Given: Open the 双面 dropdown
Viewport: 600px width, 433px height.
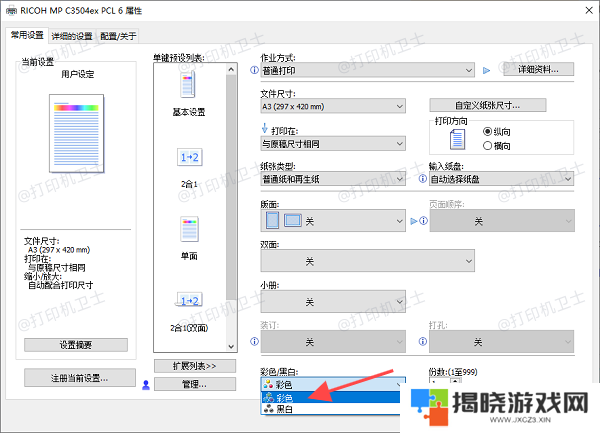Looking at the screenshot, I should coord(368,261).
